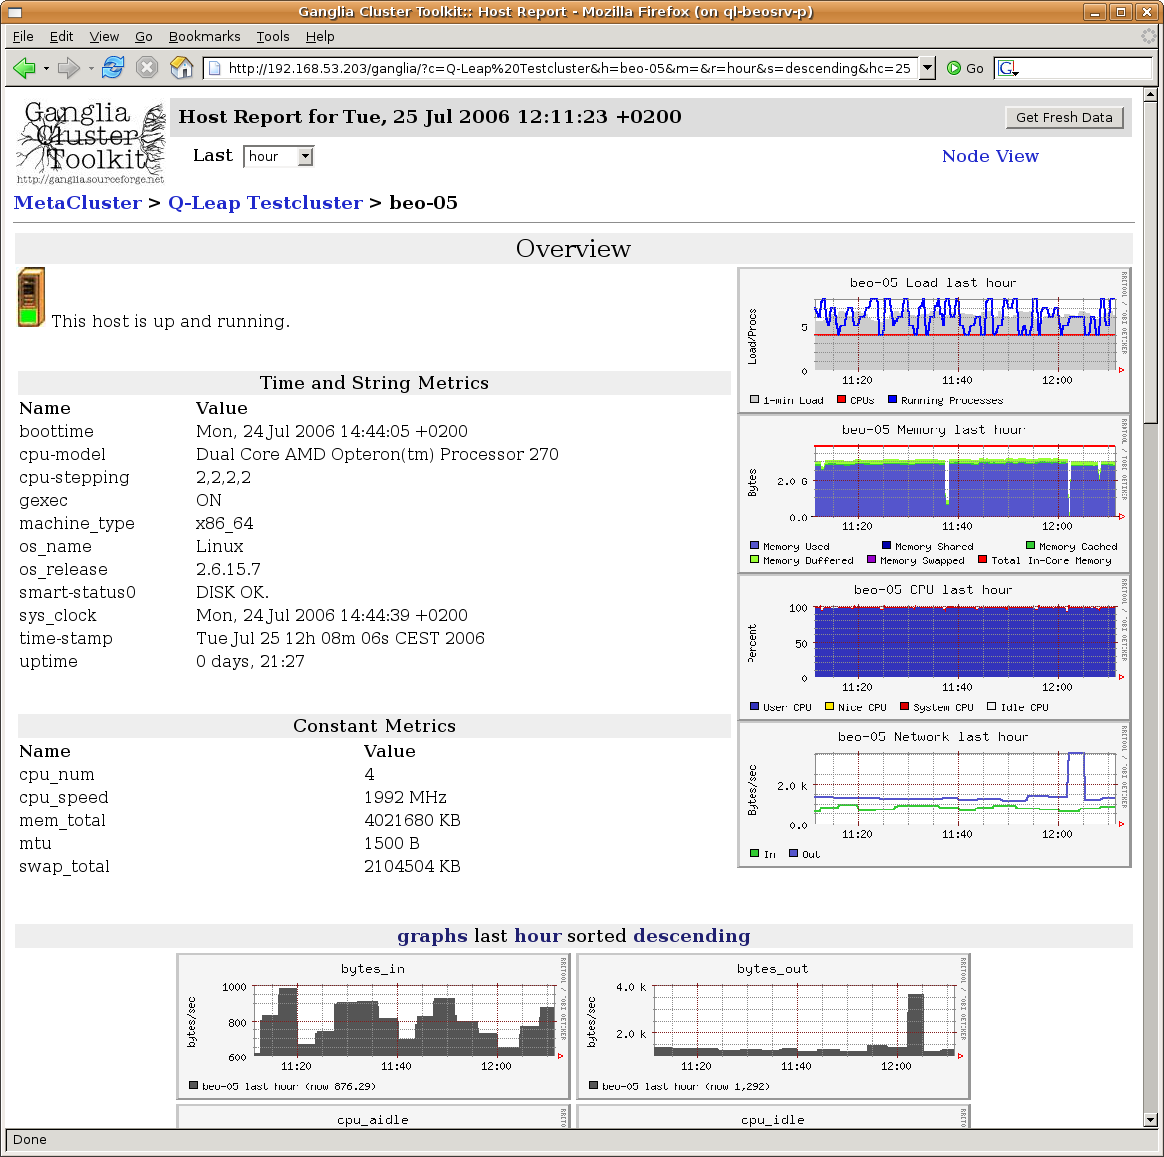Click the Forward arrow icon

click(x=68, y=68)
